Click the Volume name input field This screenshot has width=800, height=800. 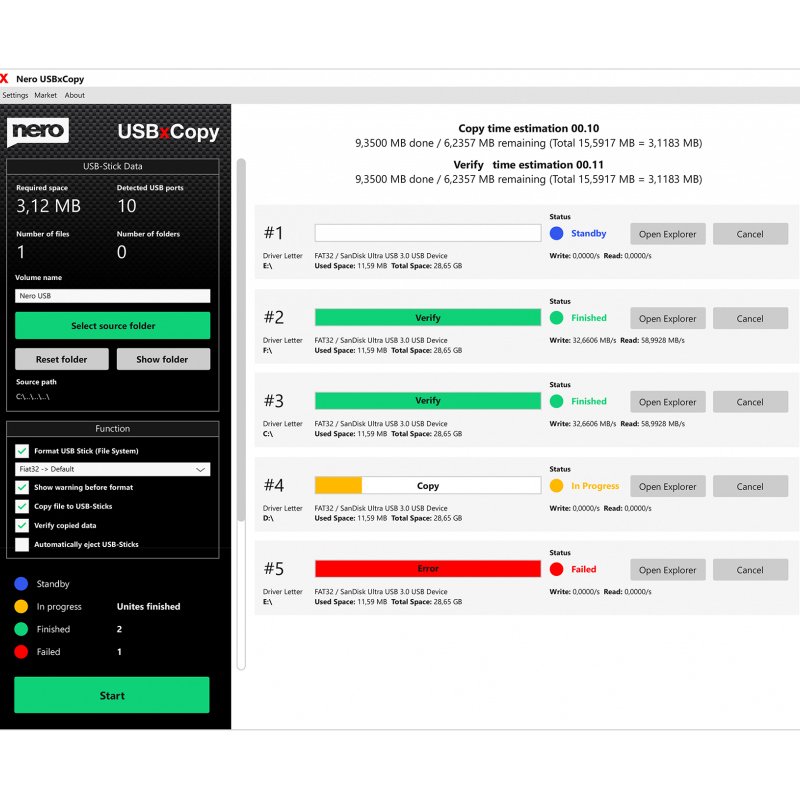(x=113, y=296)
